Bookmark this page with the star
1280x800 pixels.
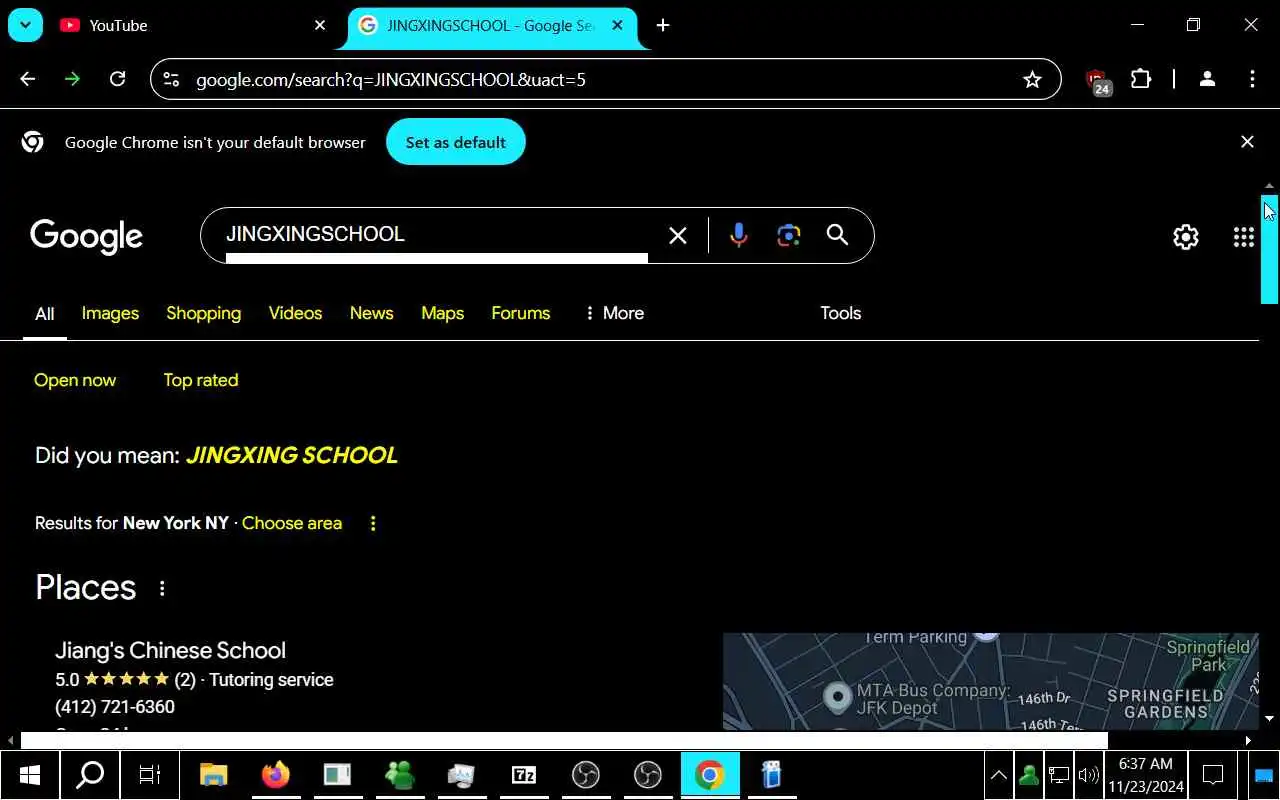(x=1032, y=79)
